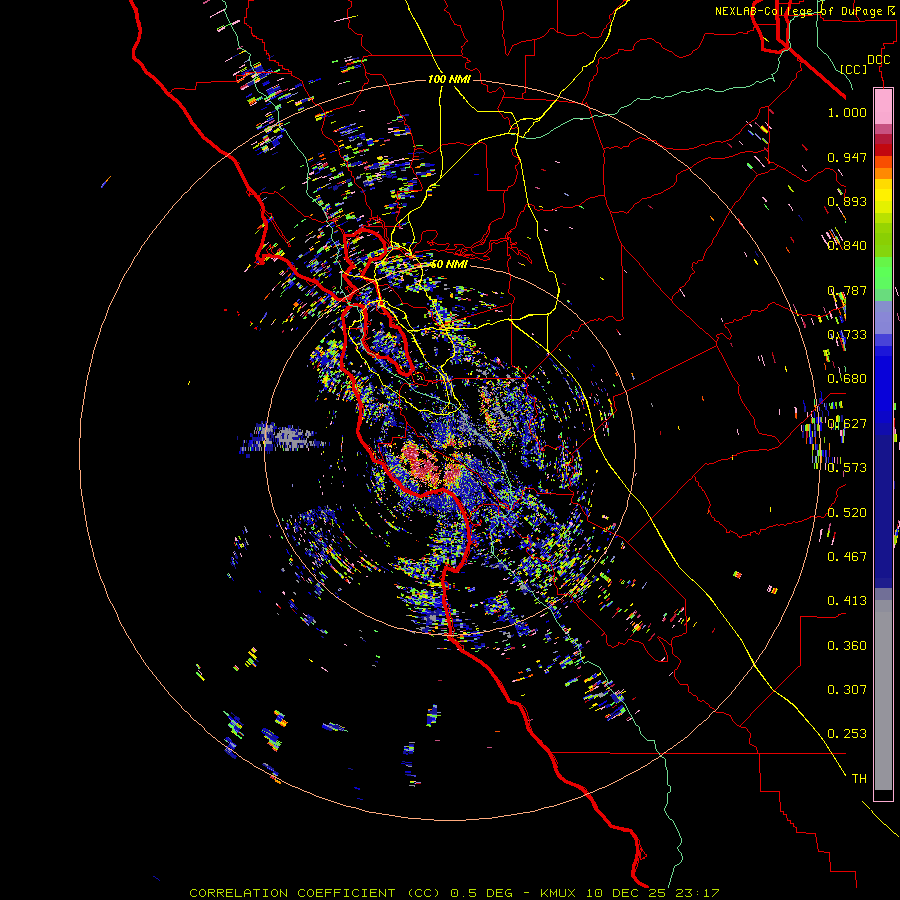
Task: Click the 0.787 scale value
Action: (x=847, y=290)
